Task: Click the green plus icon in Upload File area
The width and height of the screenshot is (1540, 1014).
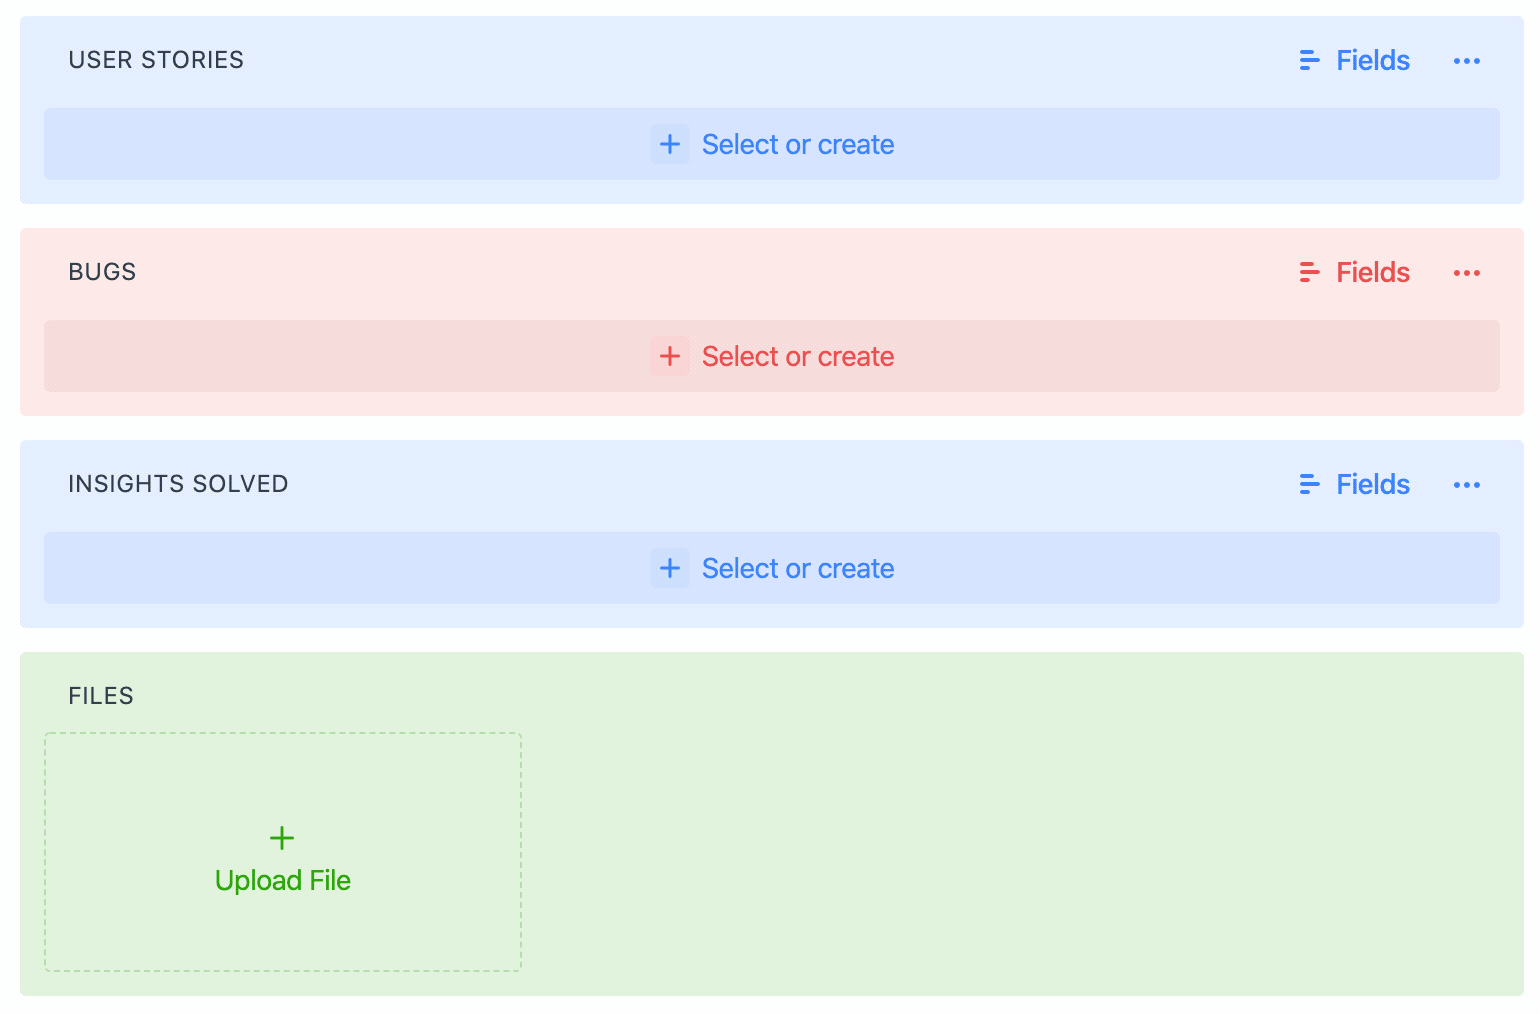Action: (282, 838)
